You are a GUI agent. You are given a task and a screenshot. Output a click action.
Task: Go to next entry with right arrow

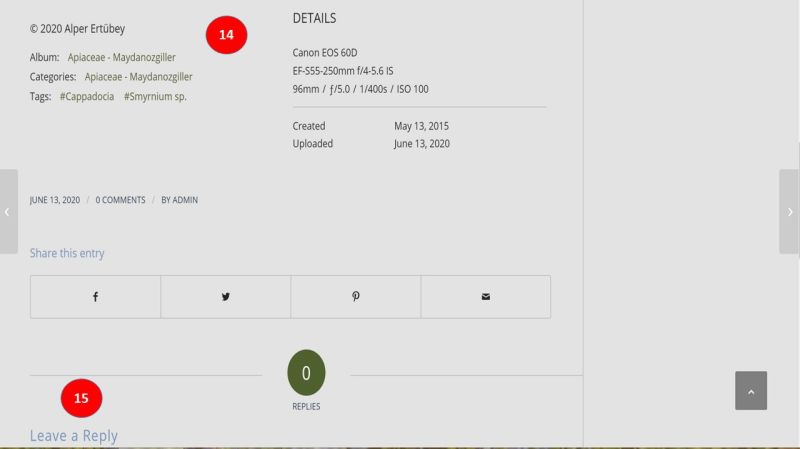click(x=790, y=212)
